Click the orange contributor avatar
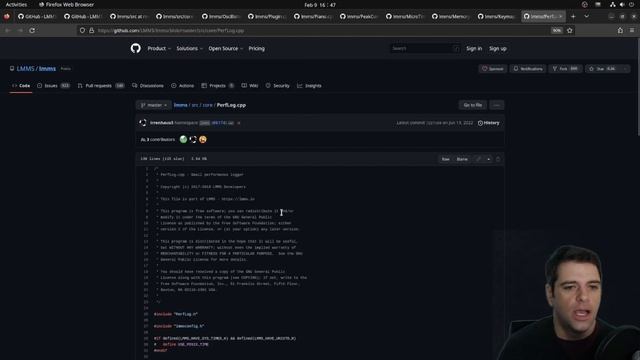640x360 pixels. [203, 139]
